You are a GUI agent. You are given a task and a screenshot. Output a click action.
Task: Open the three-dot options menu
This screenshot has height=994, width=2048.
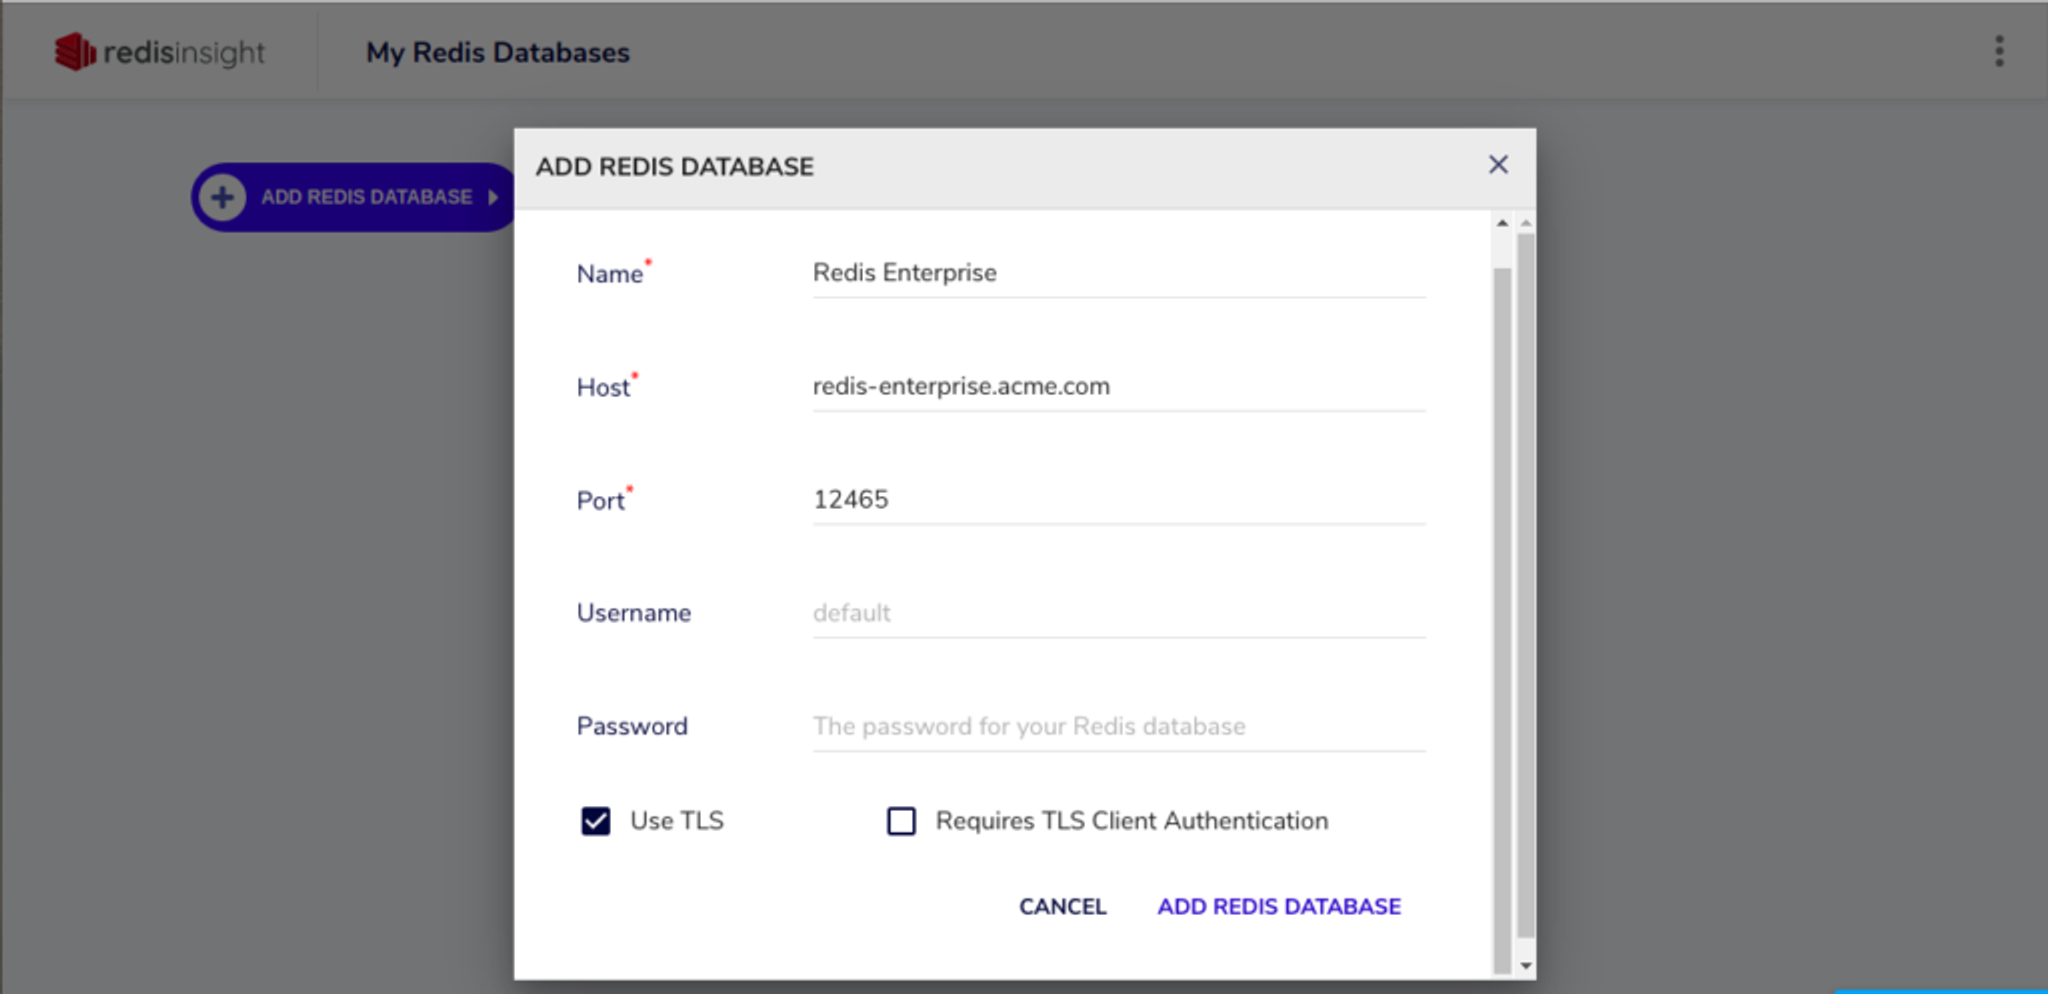[x=1999, y=51]
